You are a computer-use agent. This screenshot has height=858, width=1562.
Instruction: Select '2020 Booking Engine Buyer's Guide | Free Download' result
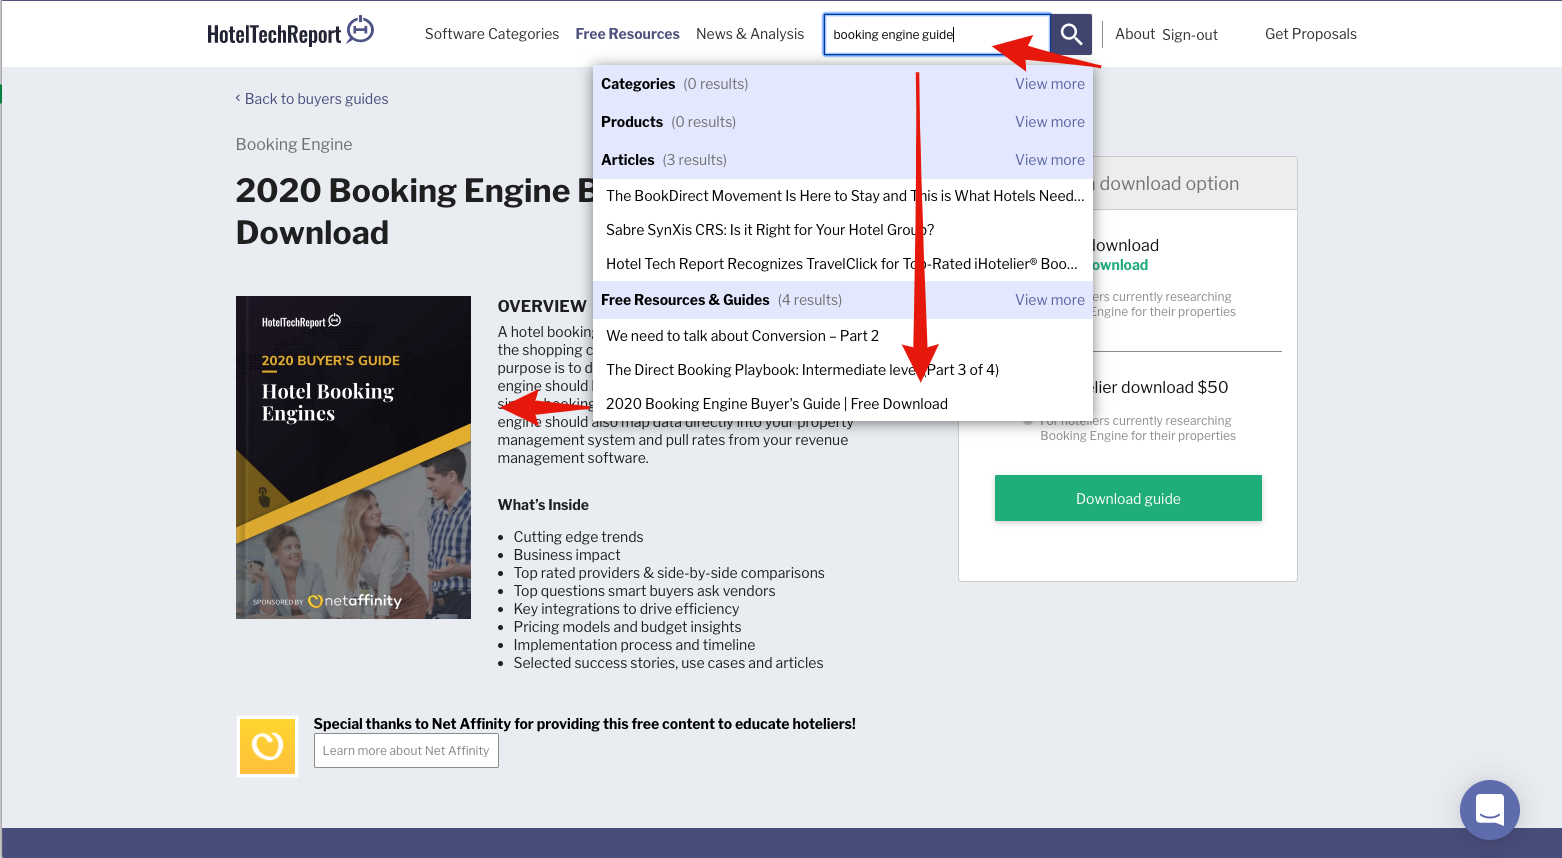pos(843,404)
